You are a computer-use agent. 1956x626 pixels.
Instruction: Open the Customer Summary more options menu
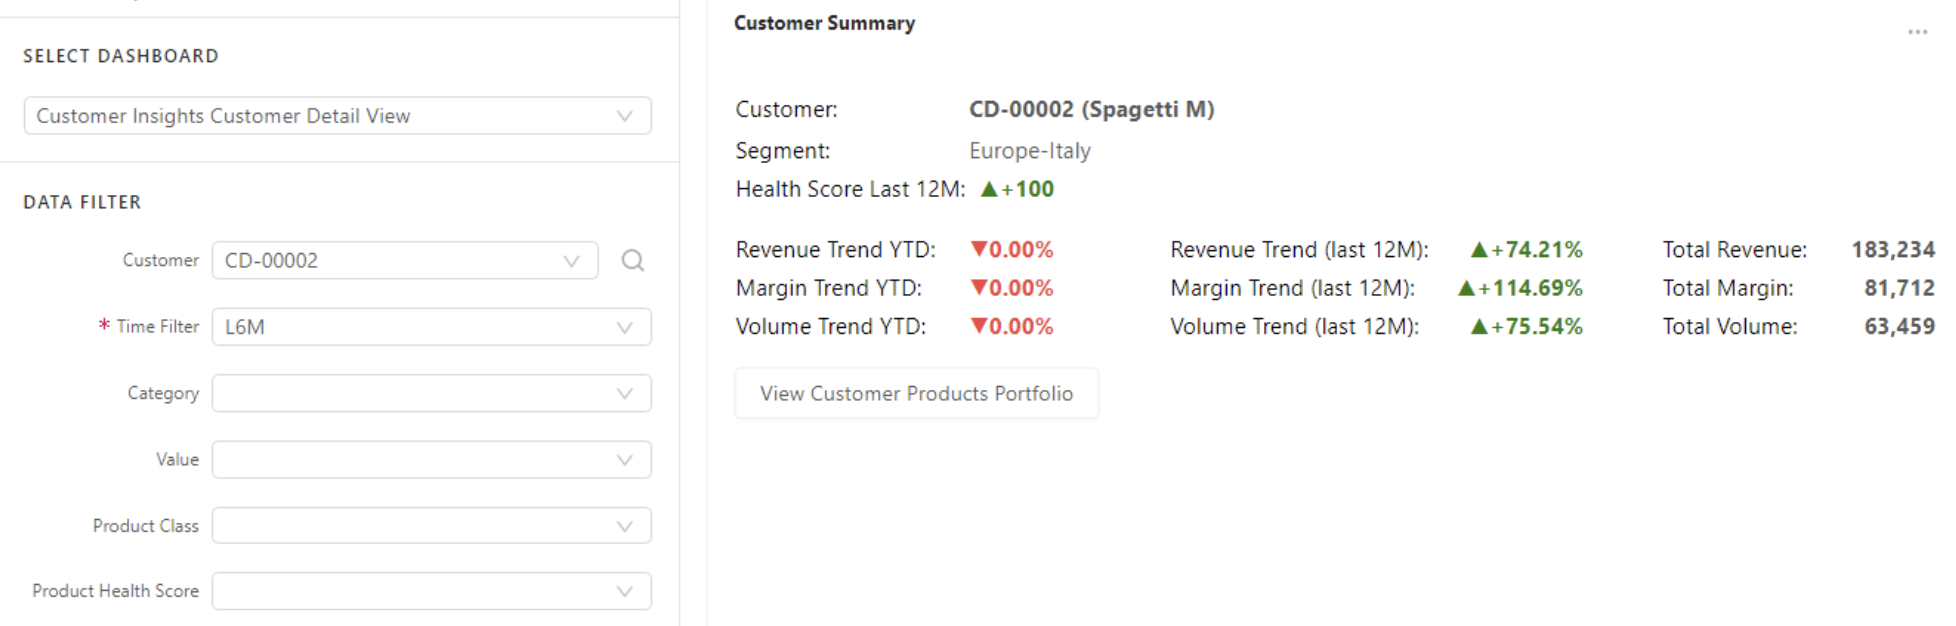coord(1916,32)
